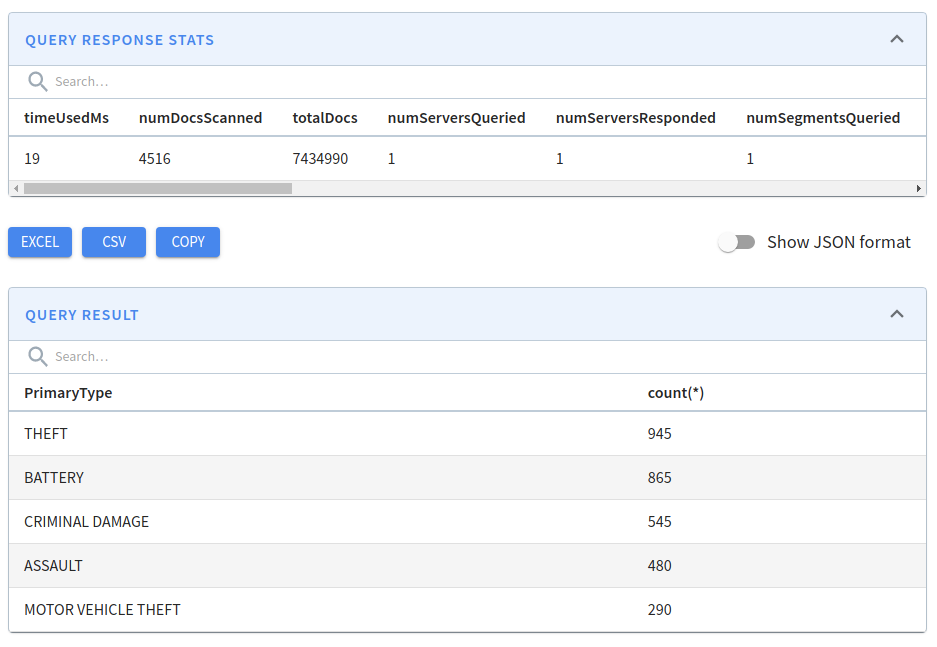Screen dimensions: 937x647
Task: Select the MOTOR VEHICLE THEFT row
Action: coord(467,609)
